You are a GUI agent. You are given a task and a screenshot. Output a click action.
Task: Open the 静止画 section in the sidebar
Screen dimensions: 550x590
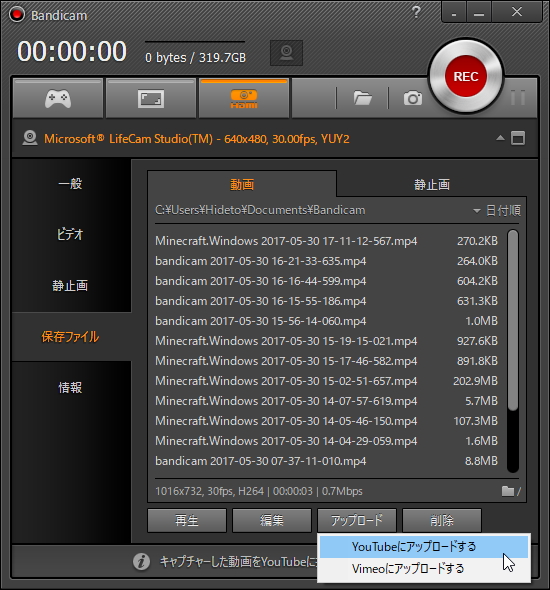(71, 286)
